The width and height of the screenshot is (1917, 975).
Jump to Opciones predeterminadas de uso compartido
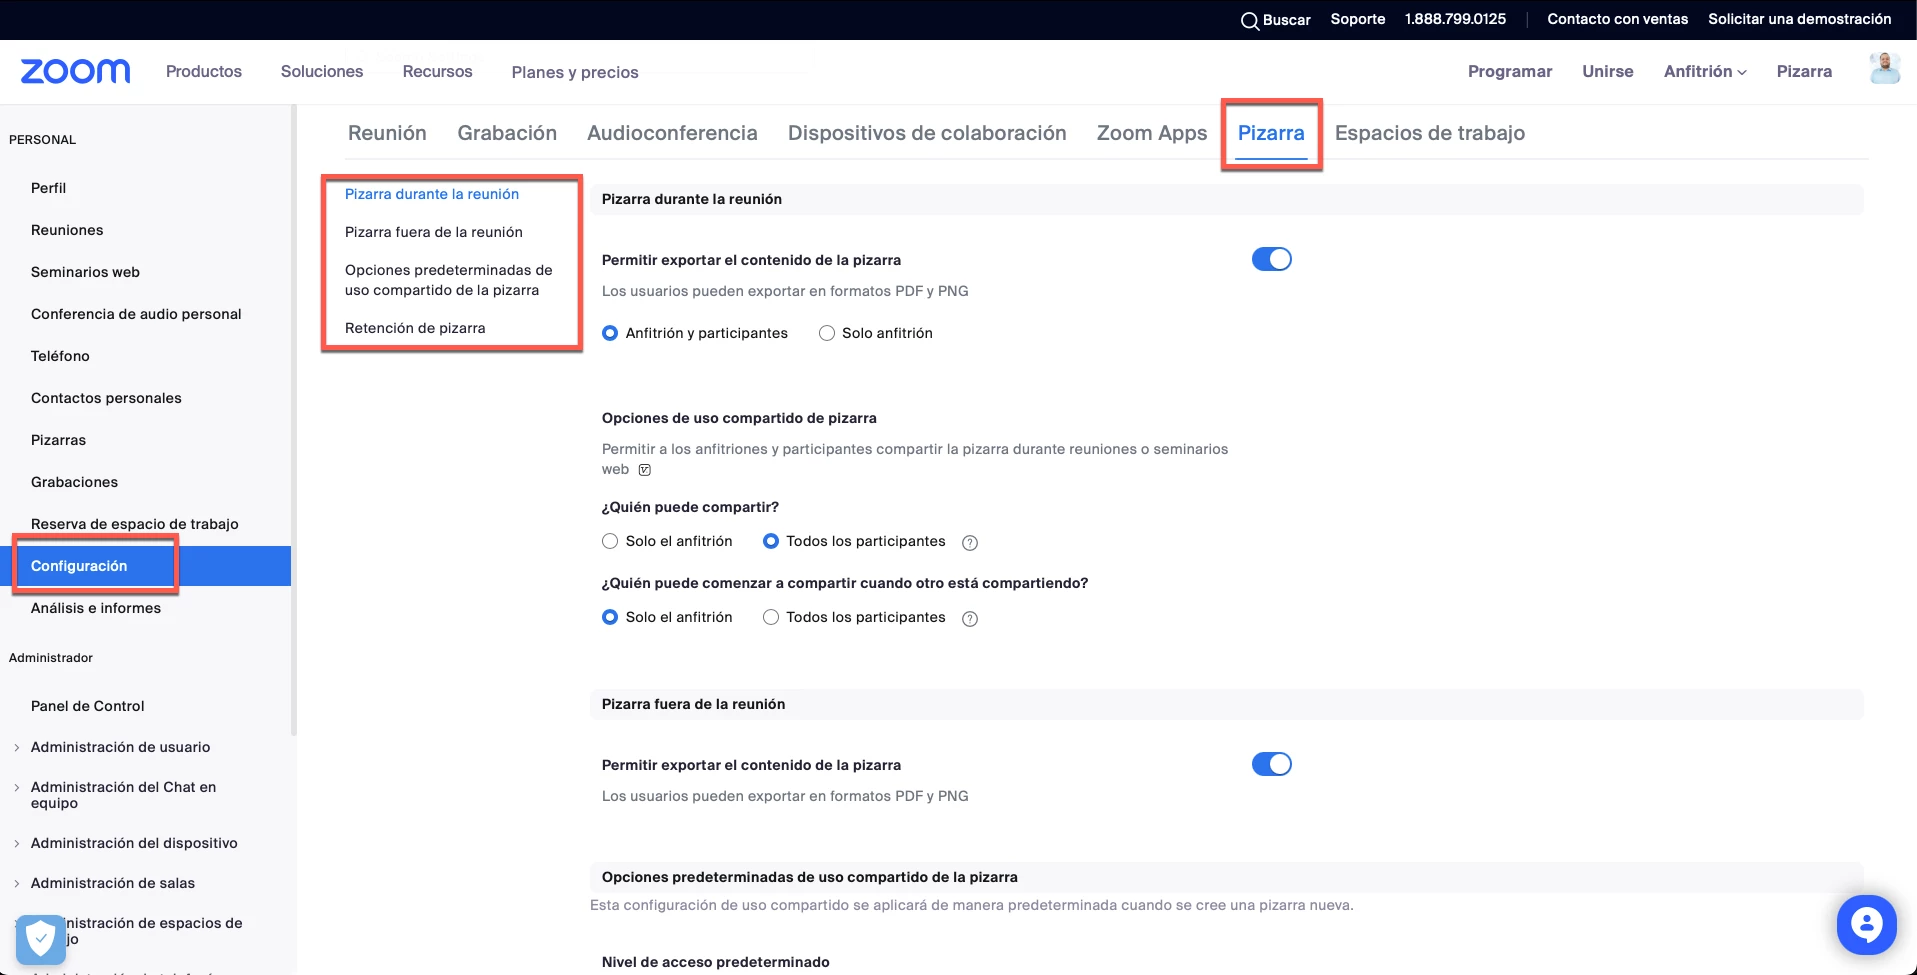coord(449,280)
